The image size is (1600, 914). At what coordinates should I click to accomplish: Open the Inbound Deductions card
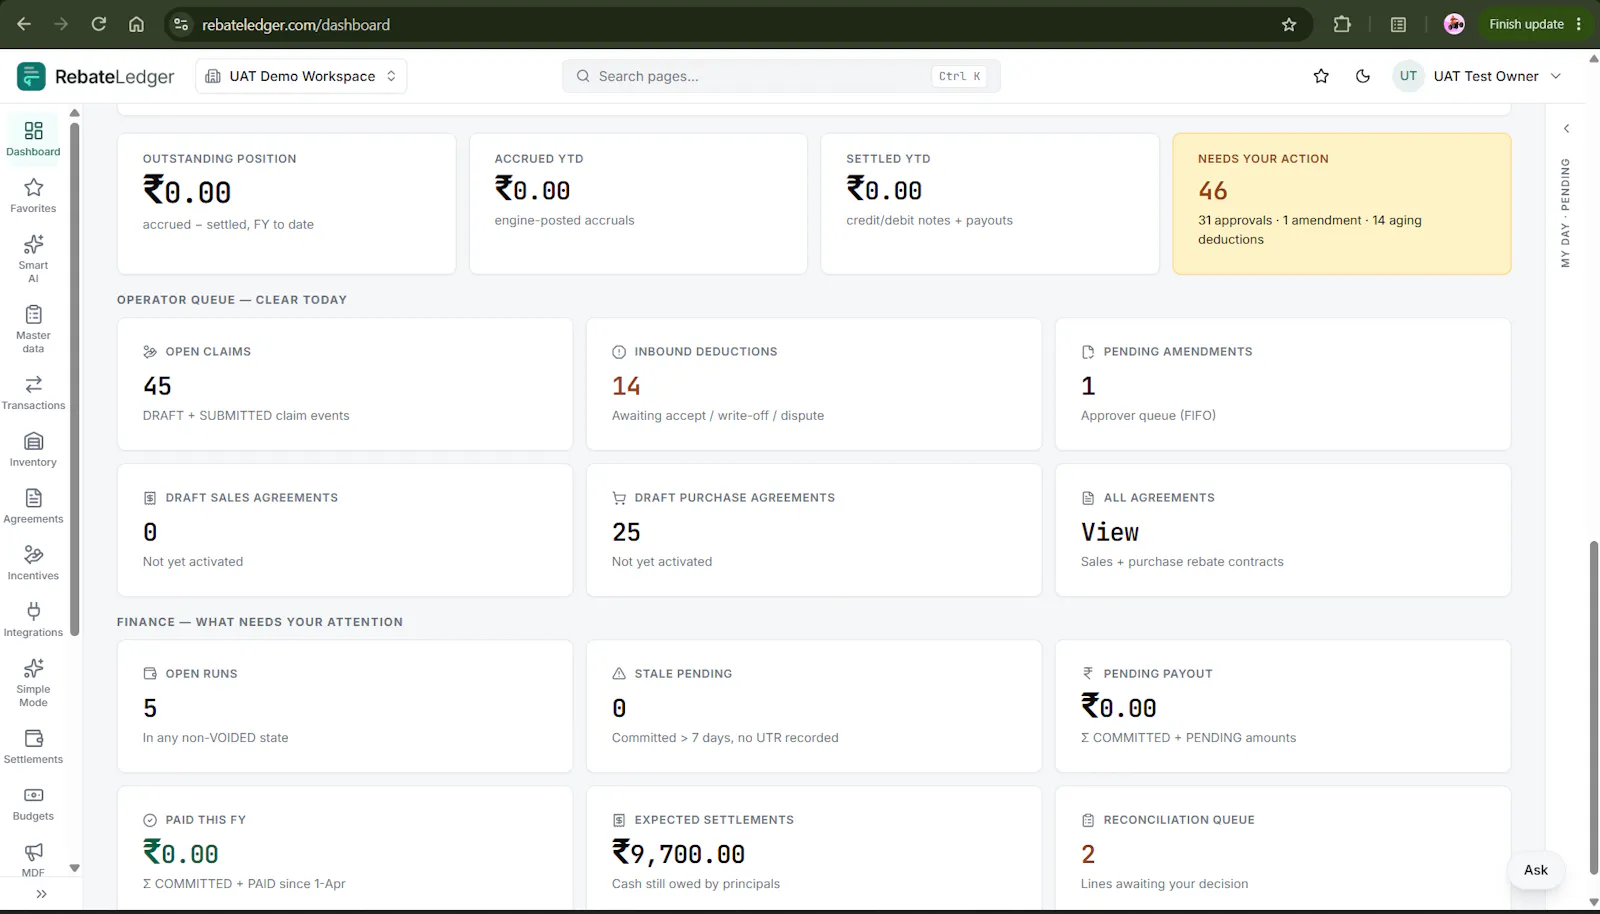click(814, 384)
